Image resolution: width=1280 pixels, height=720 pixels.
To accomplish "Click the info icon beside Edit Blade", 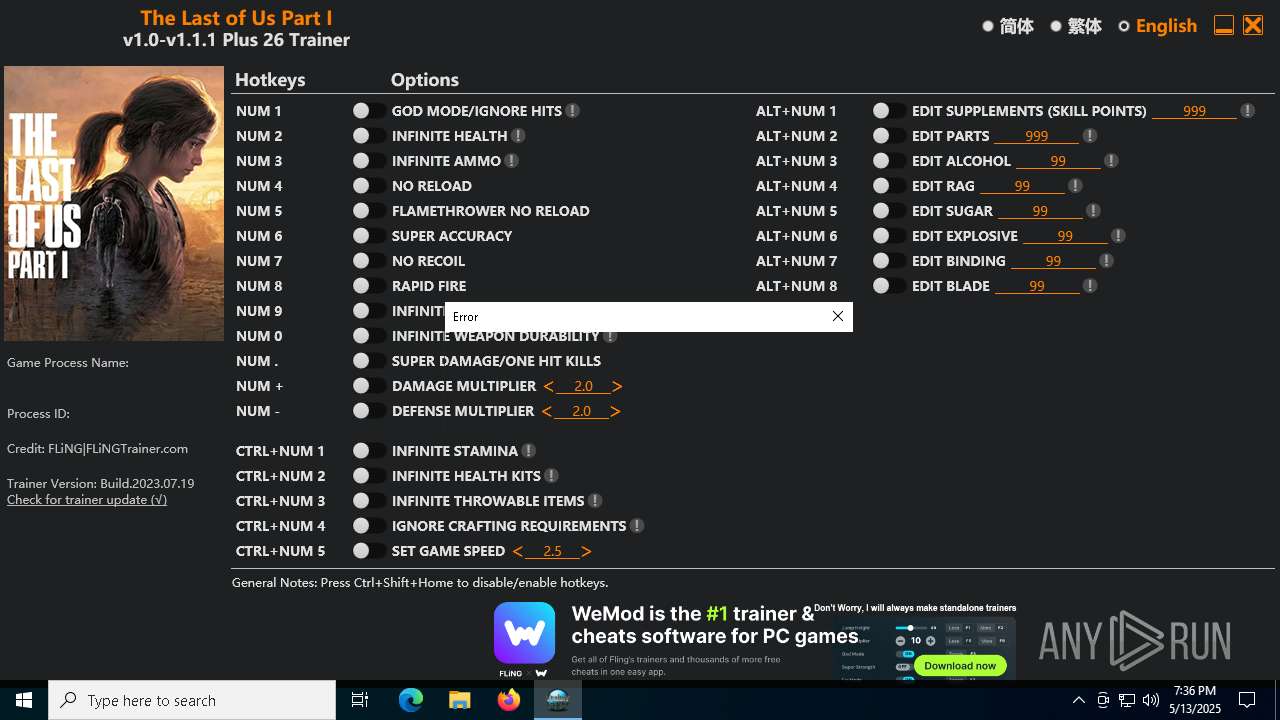I will pos(1090,286).
